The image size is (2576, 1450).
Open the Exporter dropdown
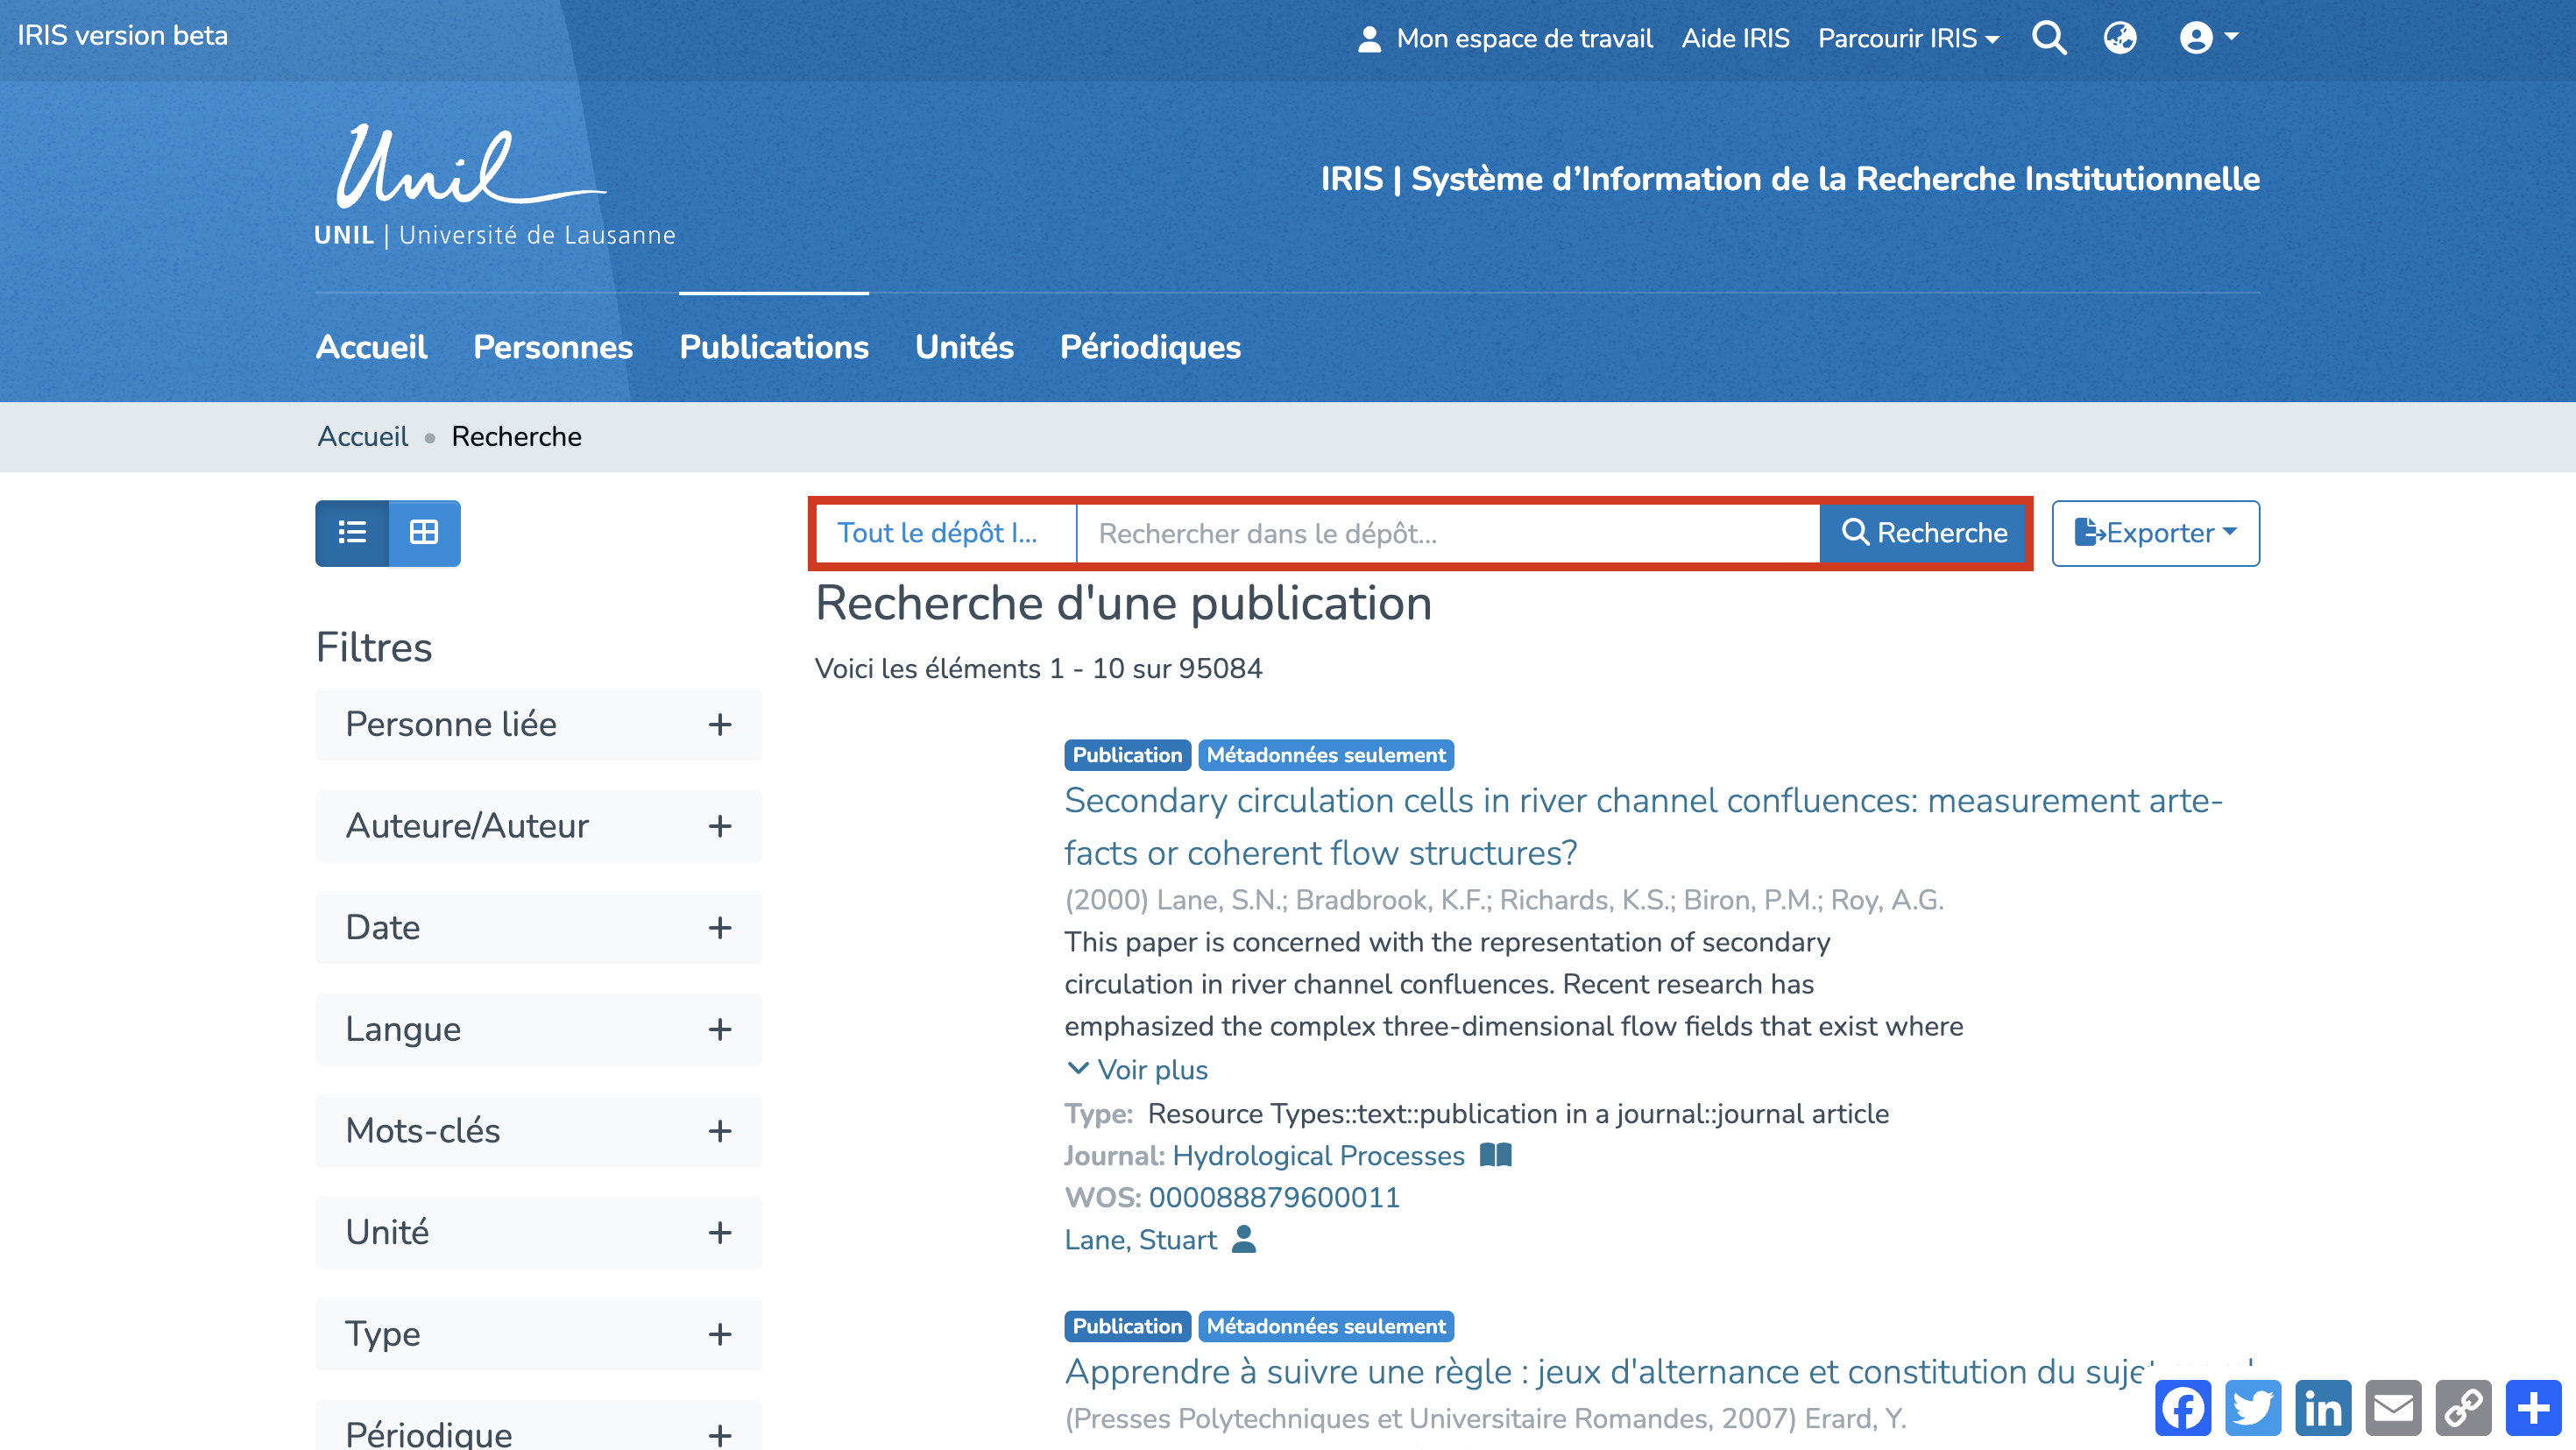pos(2155,533)
